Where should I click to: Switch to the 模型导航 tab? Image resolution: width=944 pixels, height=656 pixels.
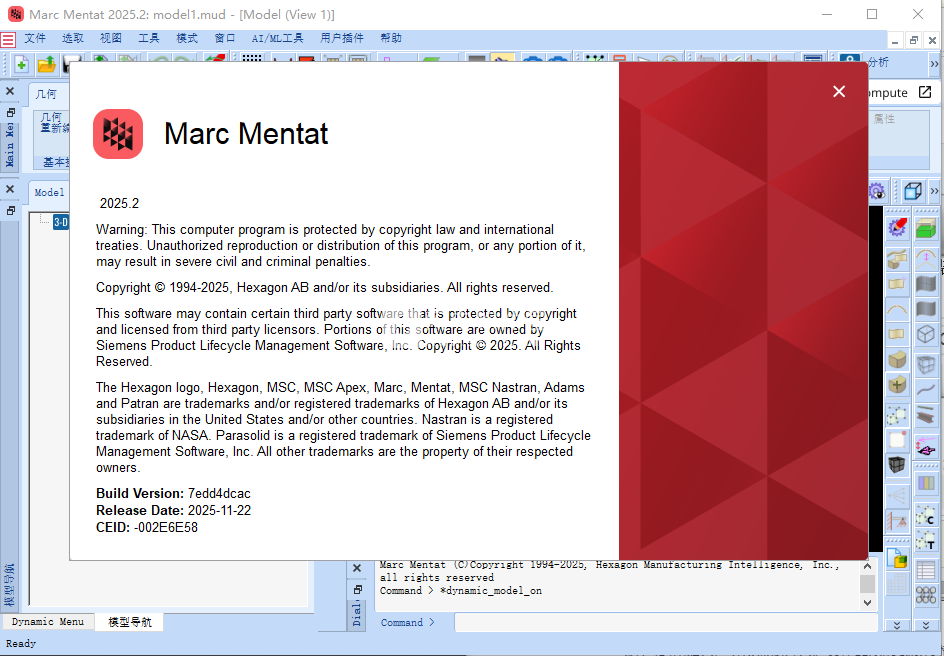pyautogui.click(x=130, y=622)
